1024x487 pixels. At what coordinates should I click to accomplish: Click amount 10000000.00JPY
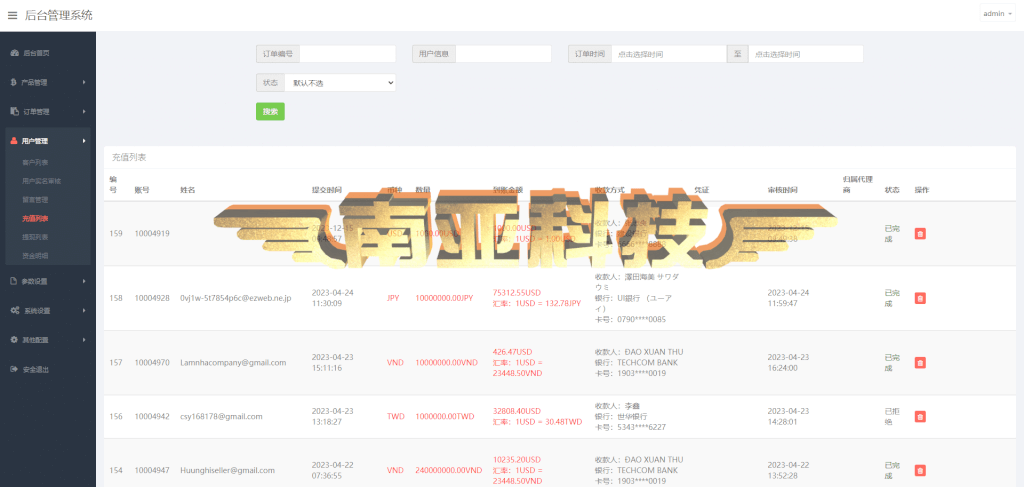444,298
